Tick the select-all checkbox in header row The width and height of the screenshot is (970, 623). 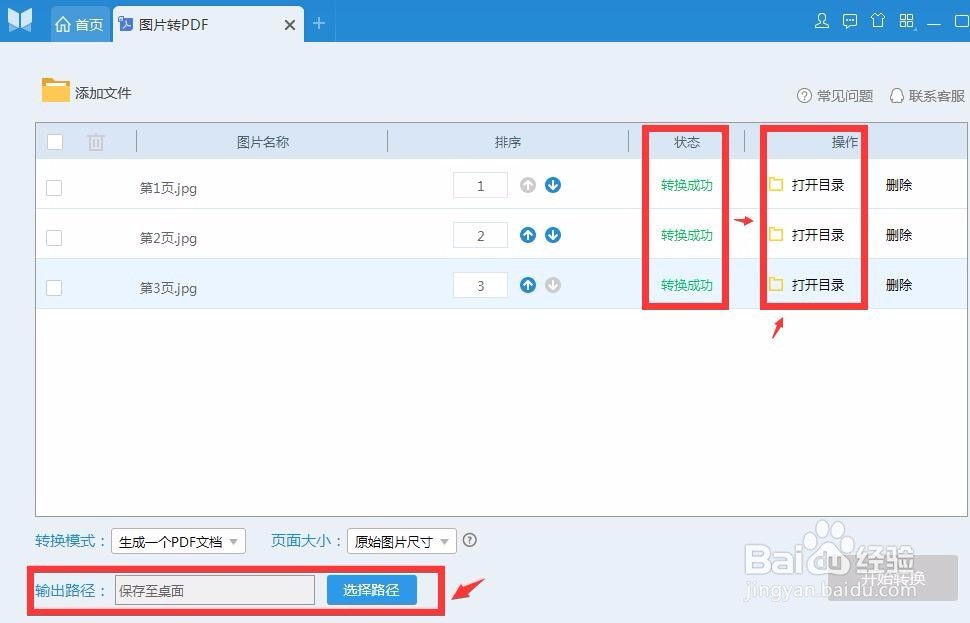[54, 141]
